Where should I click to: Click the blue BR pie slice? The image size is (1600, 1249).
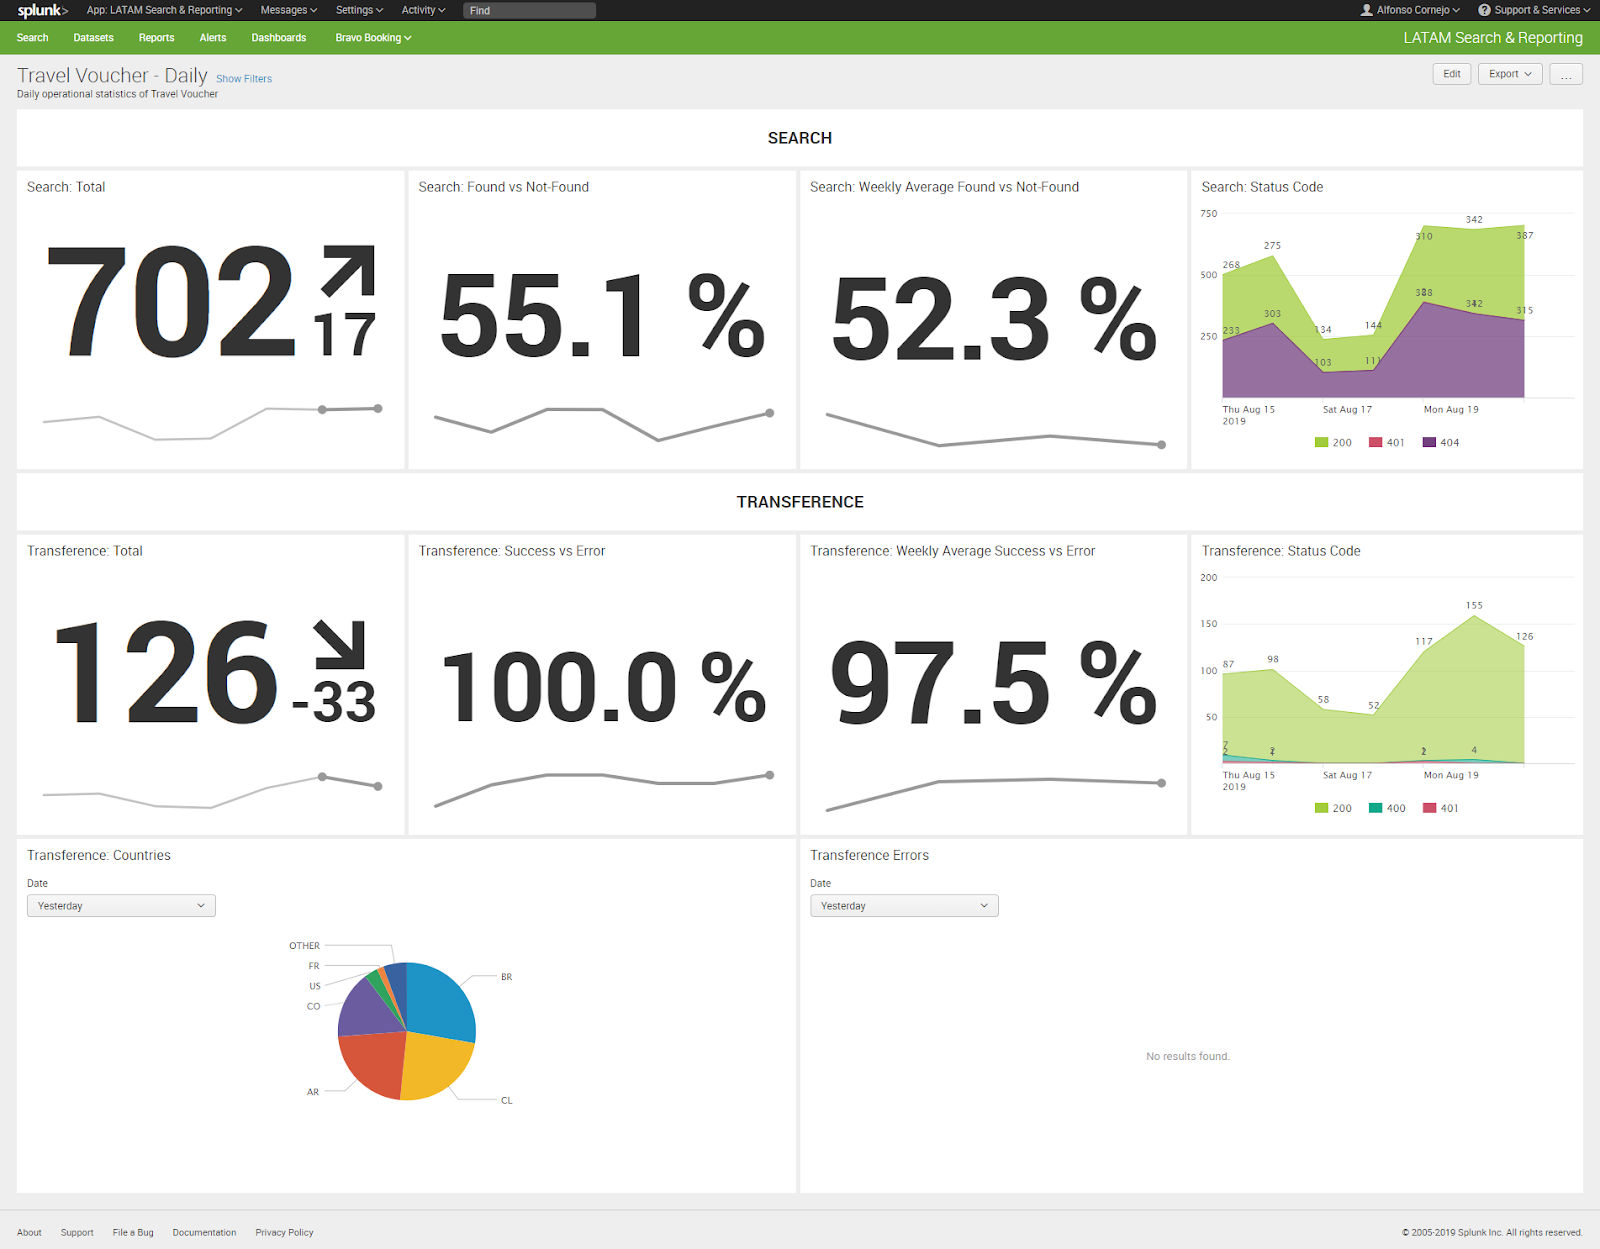tap(440, 1002)
